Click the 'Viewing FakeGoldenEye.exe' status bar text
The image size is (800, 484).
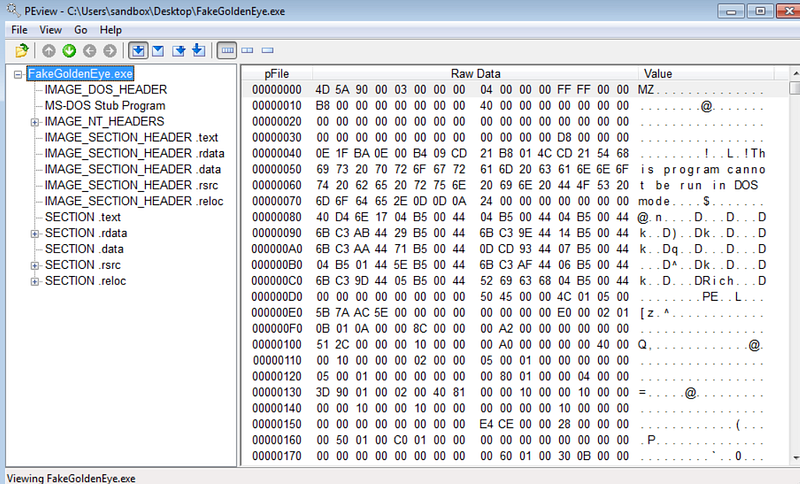point(71,478)
